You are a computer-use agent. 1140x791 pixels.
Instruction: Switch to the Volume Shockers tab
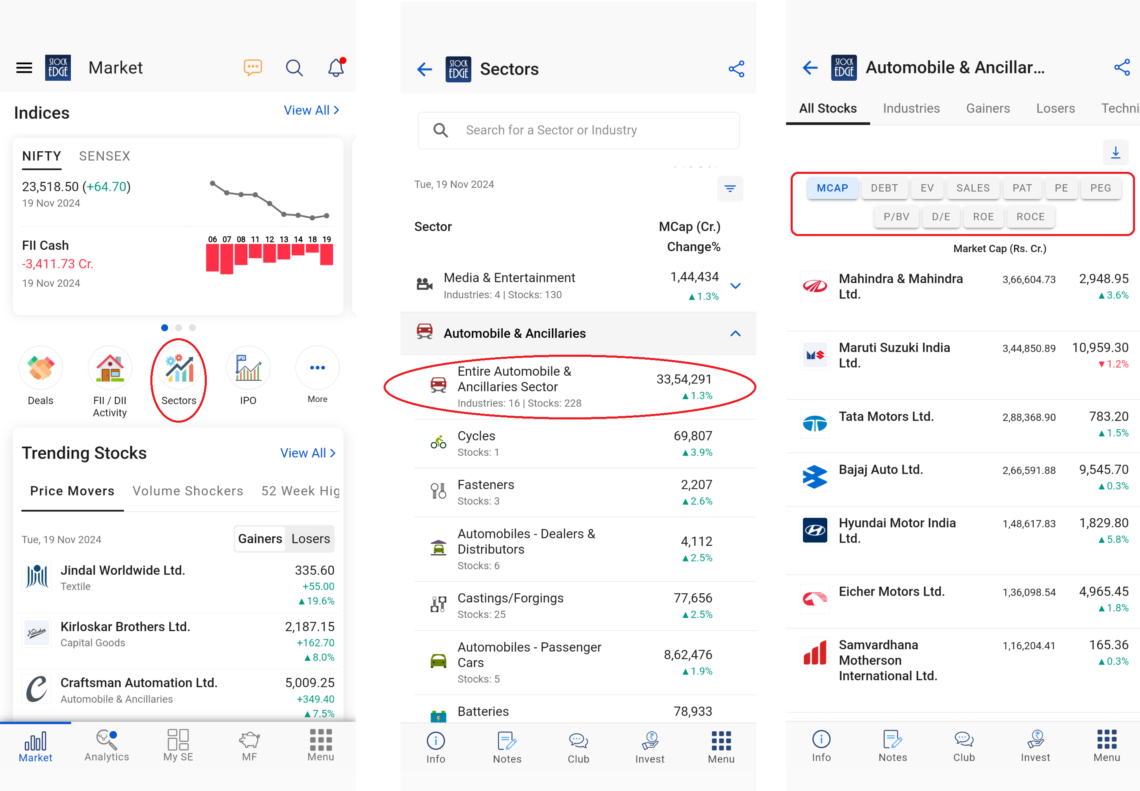188,491
